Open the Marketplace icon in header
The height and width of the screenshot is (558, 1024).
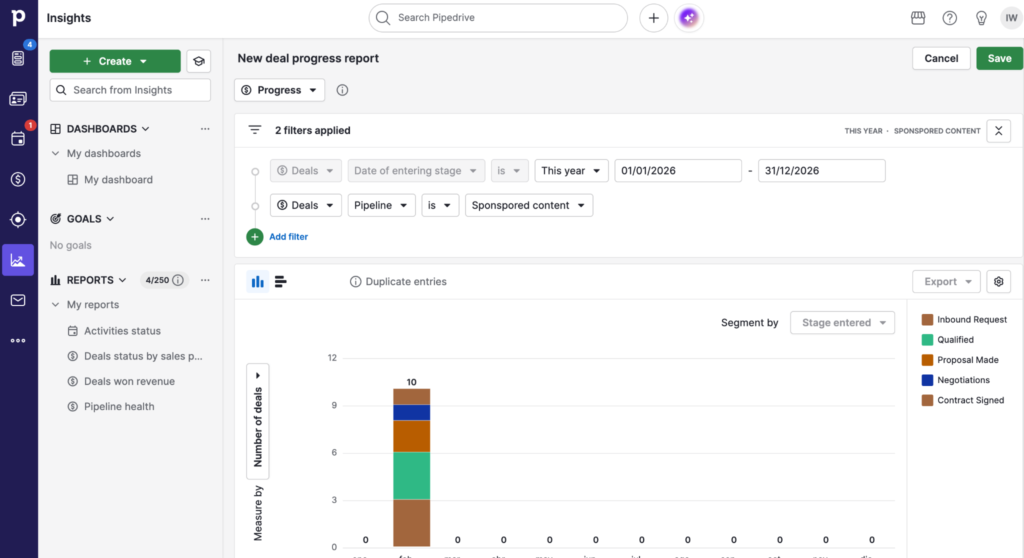point(918,18)
